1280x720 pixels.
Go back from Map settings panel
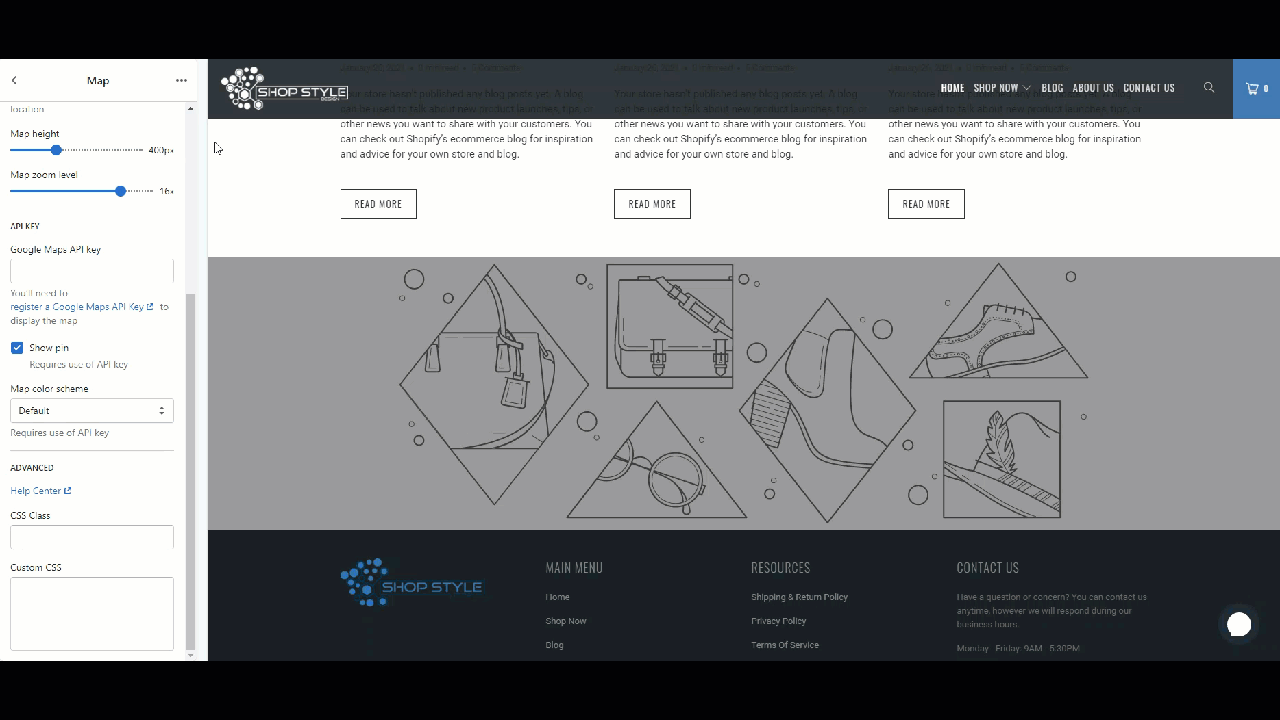coord(14,80)
